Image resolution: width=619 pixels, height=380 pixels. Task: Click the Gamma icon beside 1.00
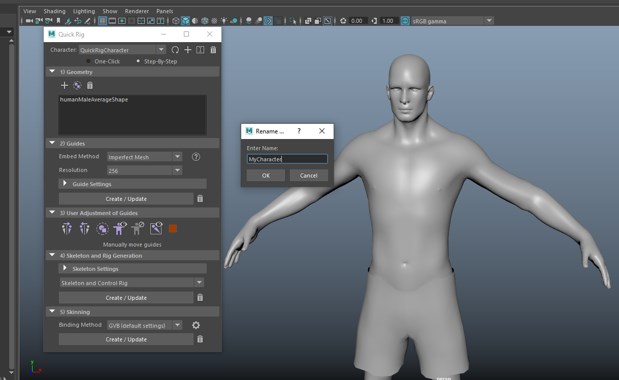coord(374,21)
